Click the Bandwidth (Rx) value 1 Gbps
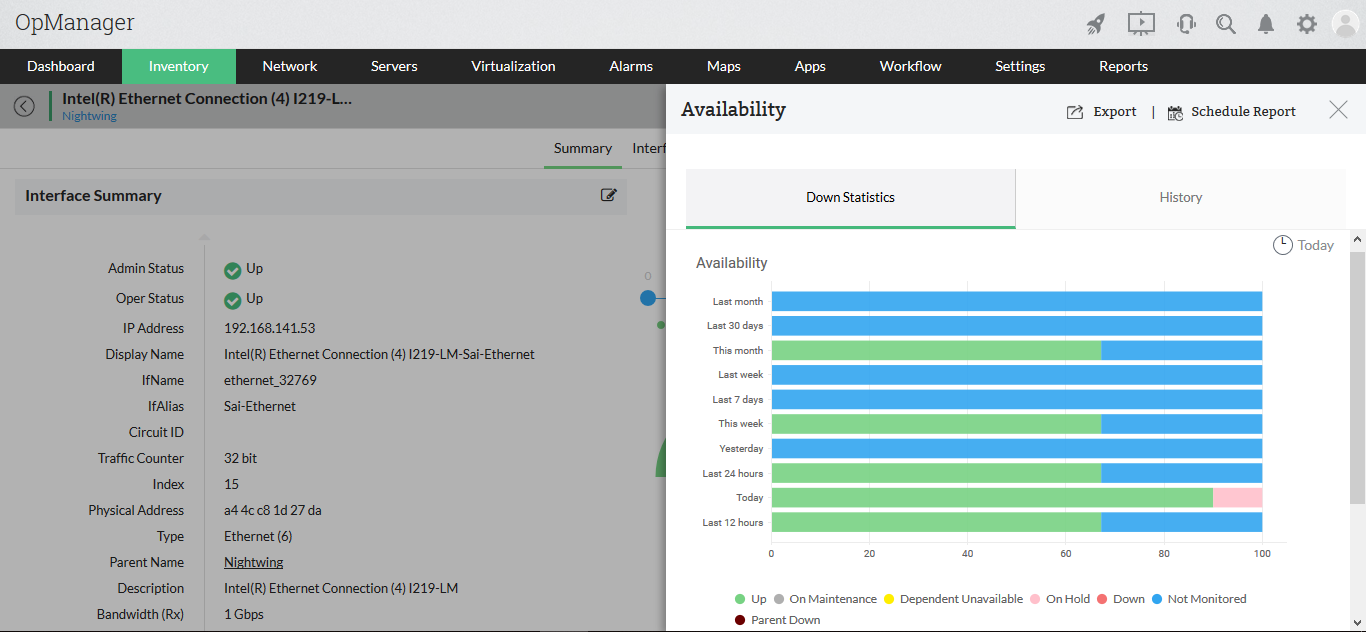The width and height of the screenshot is (1366, 632). [x=244, y=614]
